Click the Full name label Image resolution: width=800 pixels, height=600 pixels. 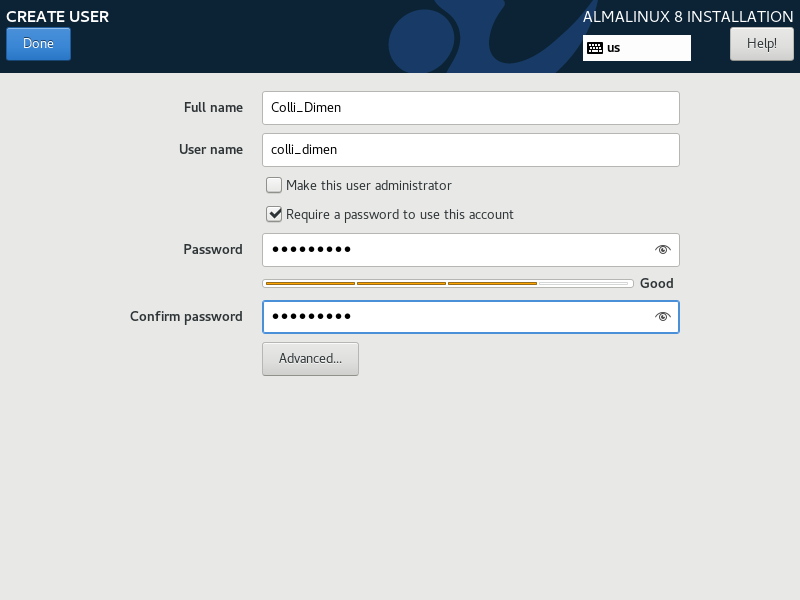[x=213, y=108]
